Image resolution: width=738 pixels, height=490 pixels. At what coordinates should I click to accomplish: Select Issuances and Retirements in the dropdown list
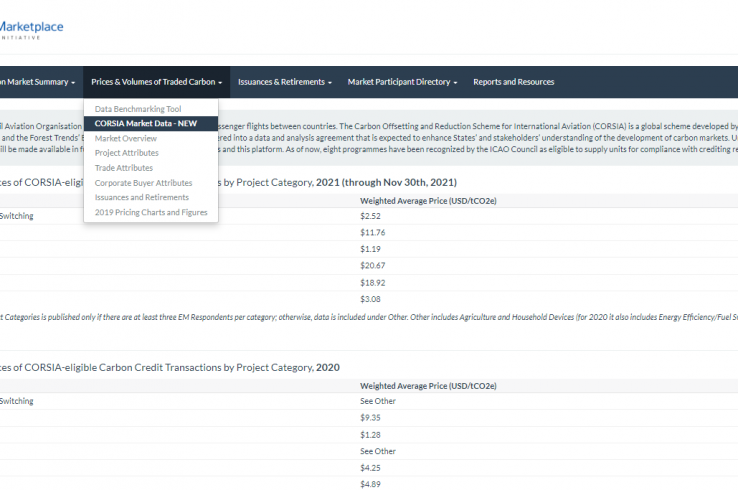click(x=141, y=198)
